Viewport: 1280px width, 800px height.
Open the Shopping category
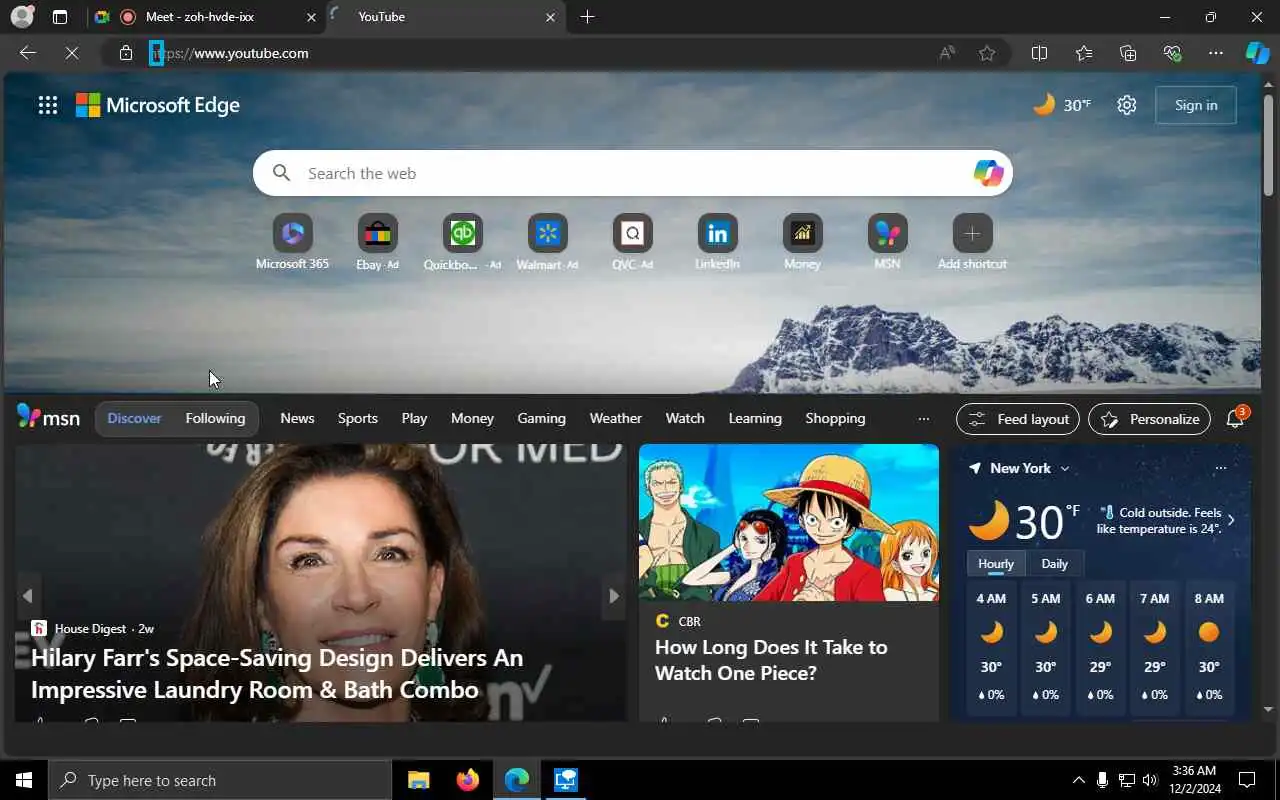835,418
